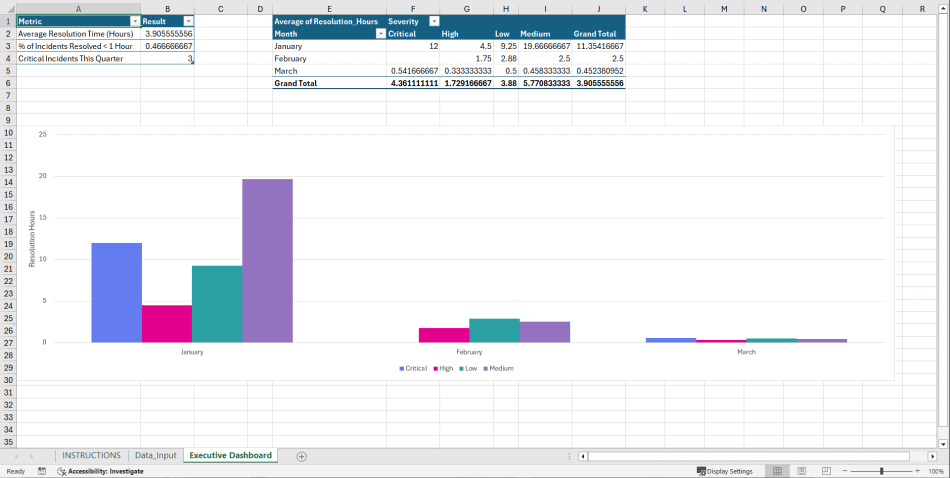Image resolution: width=950 pixels, height=478 pixels.
Task: Select the purple Medium bar for January
Action: coord(267,260)
